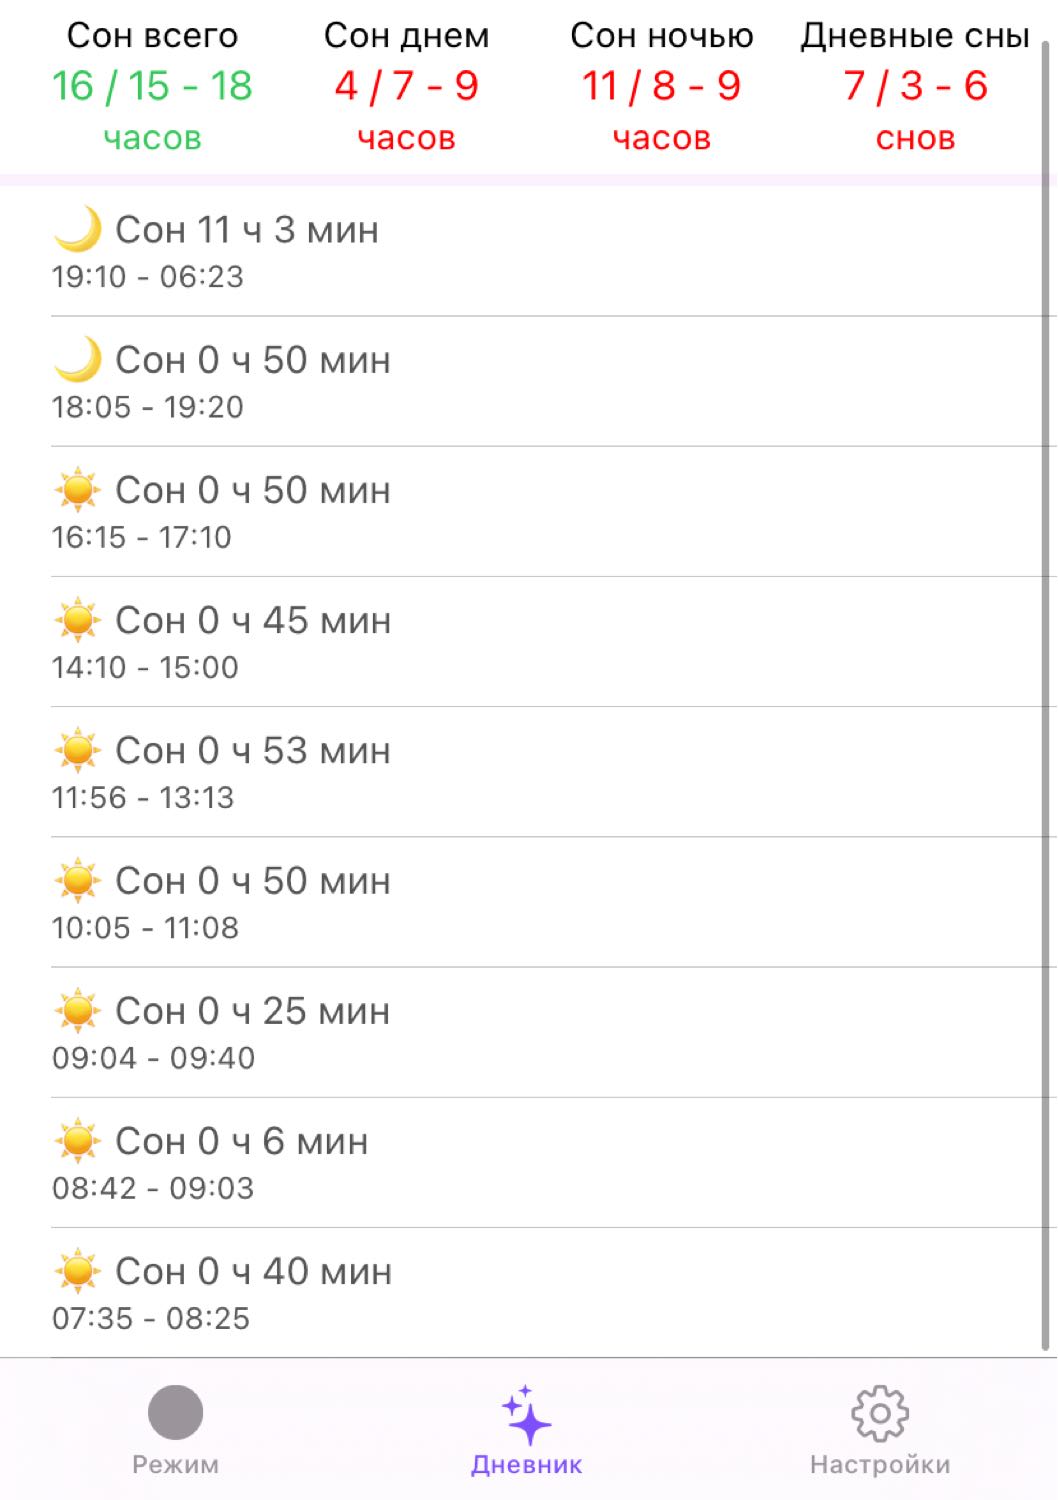Open the Режим tab
The image size is (1058, 1500).
tap(175, 1428)
